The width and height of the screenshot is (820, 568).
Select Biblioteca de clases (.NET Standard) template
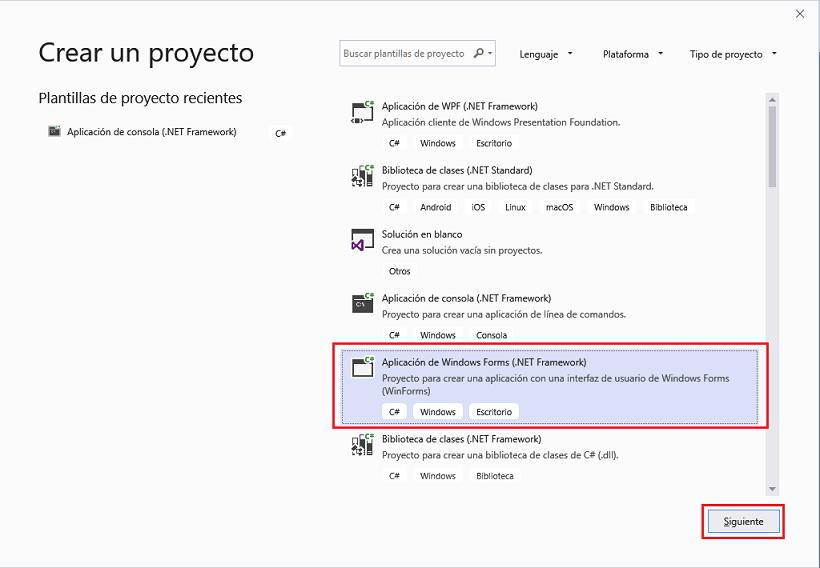point(552,188)
